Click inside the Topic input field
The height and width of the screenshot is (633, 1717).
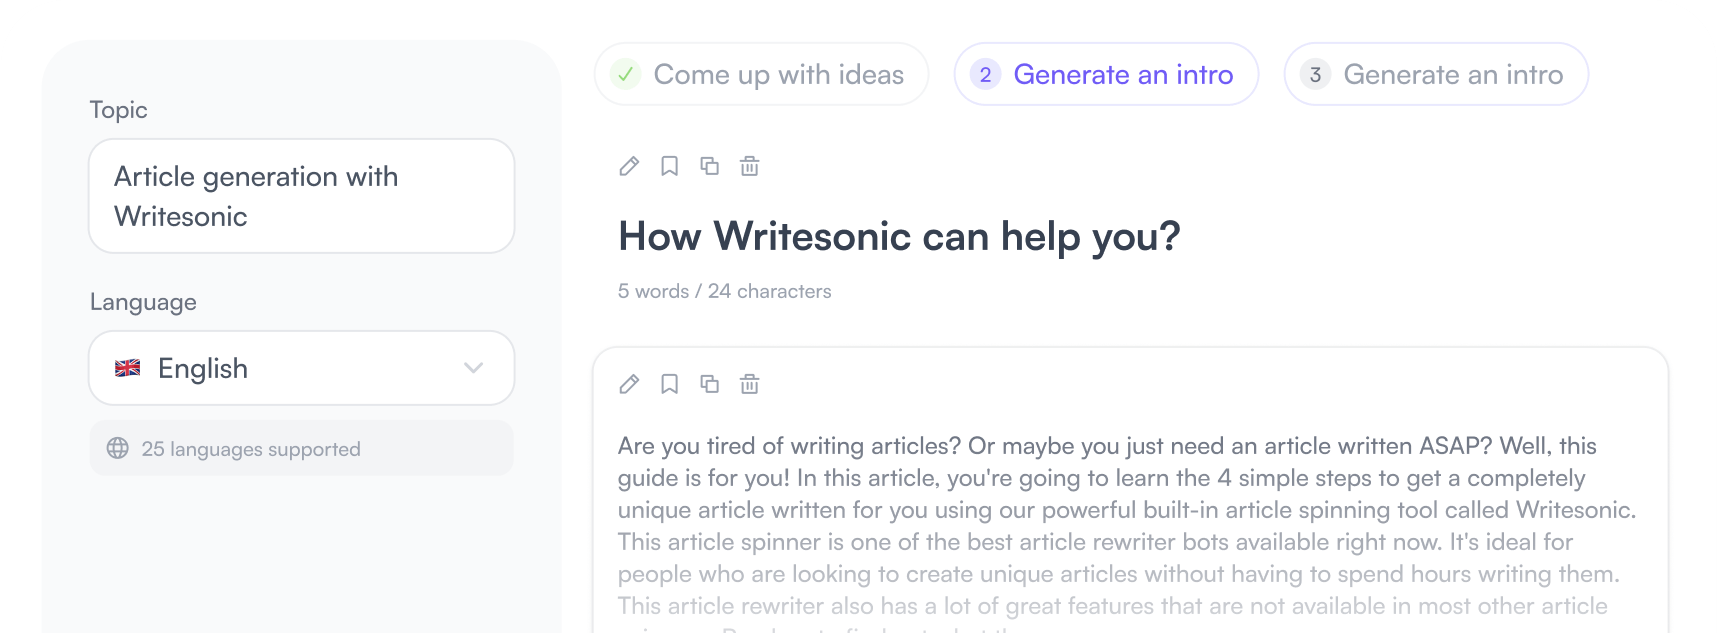[300, 196]
